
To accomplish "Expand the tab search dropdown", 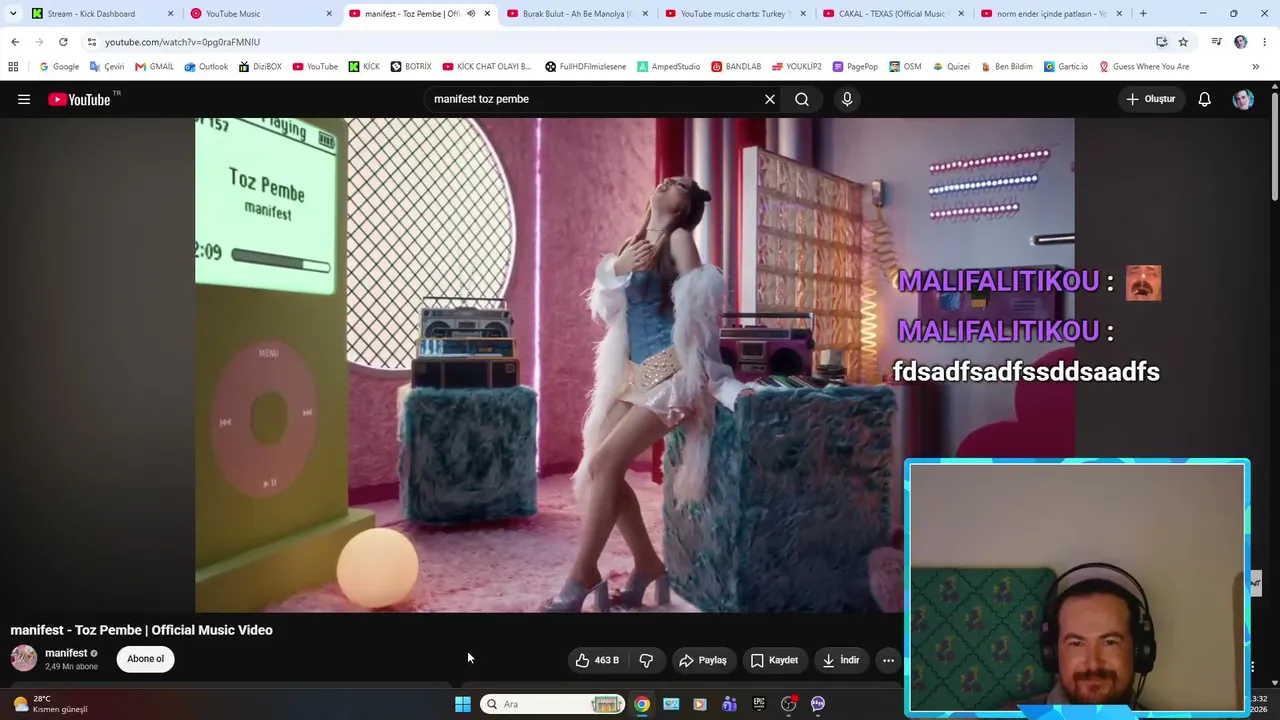I will [13, 14].
